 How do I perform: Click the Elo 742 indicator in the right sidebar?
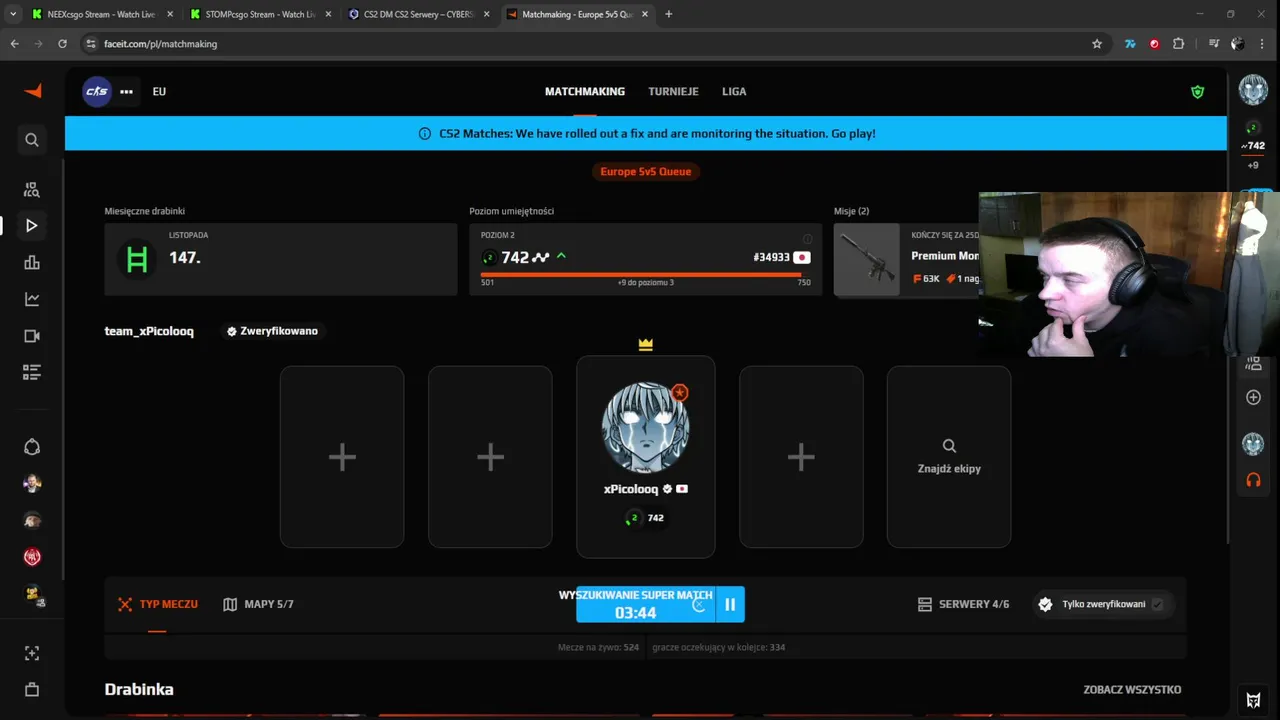tap(1253, 146)
